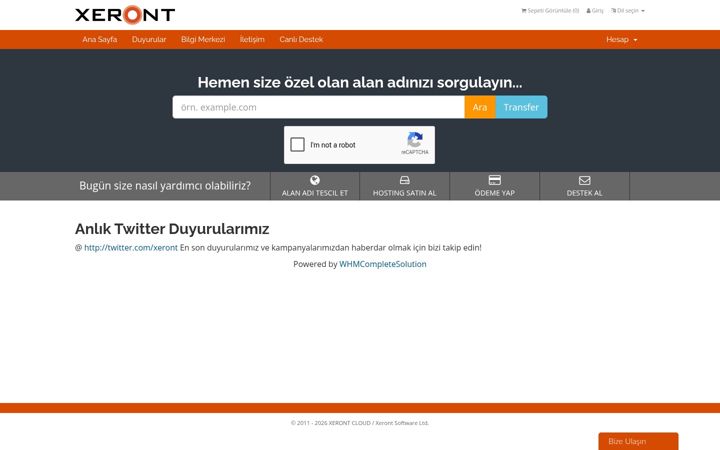Click the Xeront Cloud copyright text
Image resolution: width=720 pixels, height=450 pixels.
[360, 423]
